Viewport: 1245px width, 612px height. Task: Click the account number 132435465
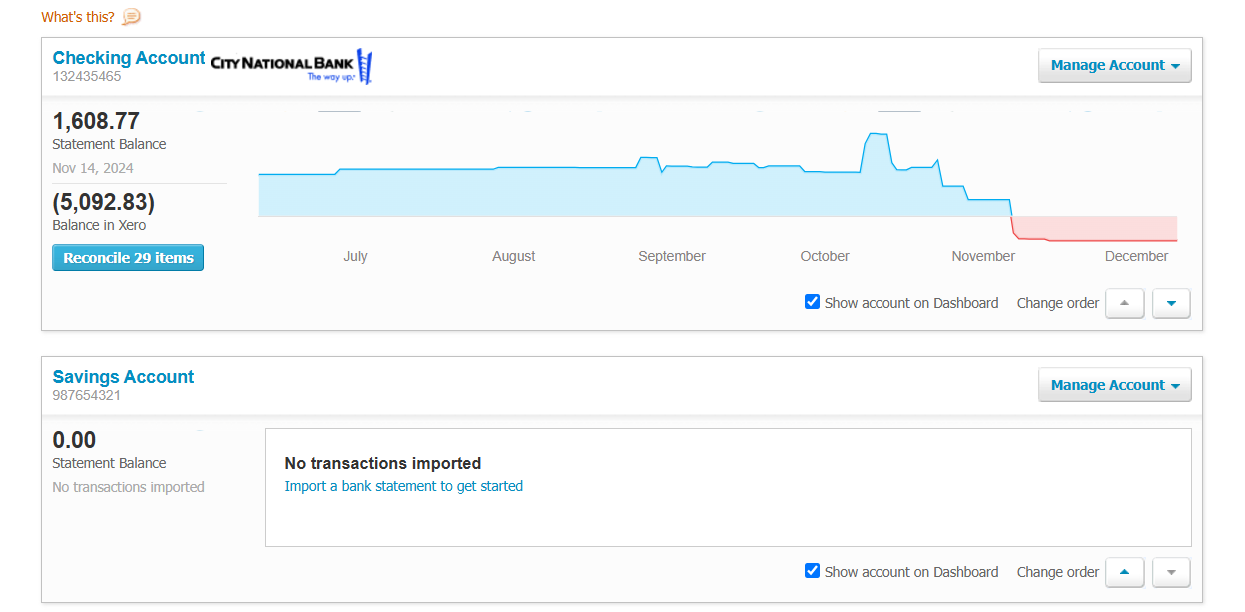(x=87, y=76)
